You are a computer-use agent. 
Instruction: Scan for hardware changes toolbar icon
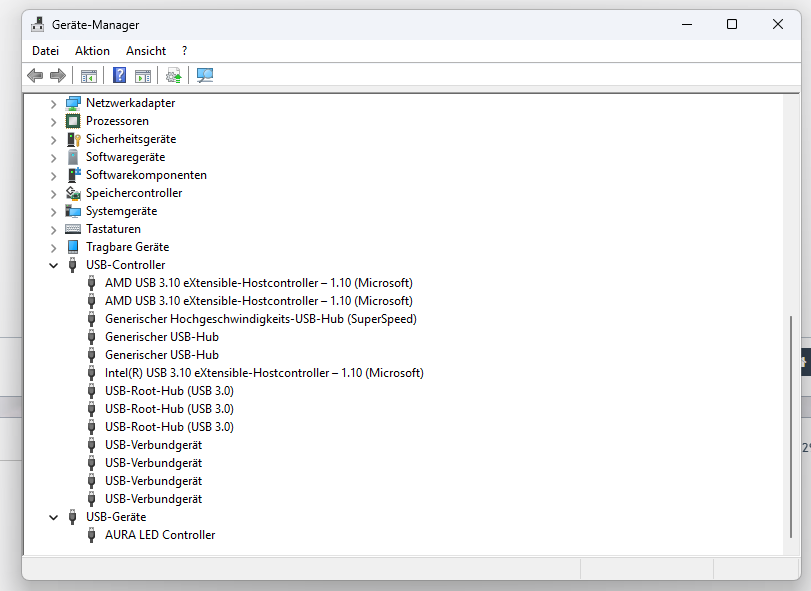tap(205, 75)
